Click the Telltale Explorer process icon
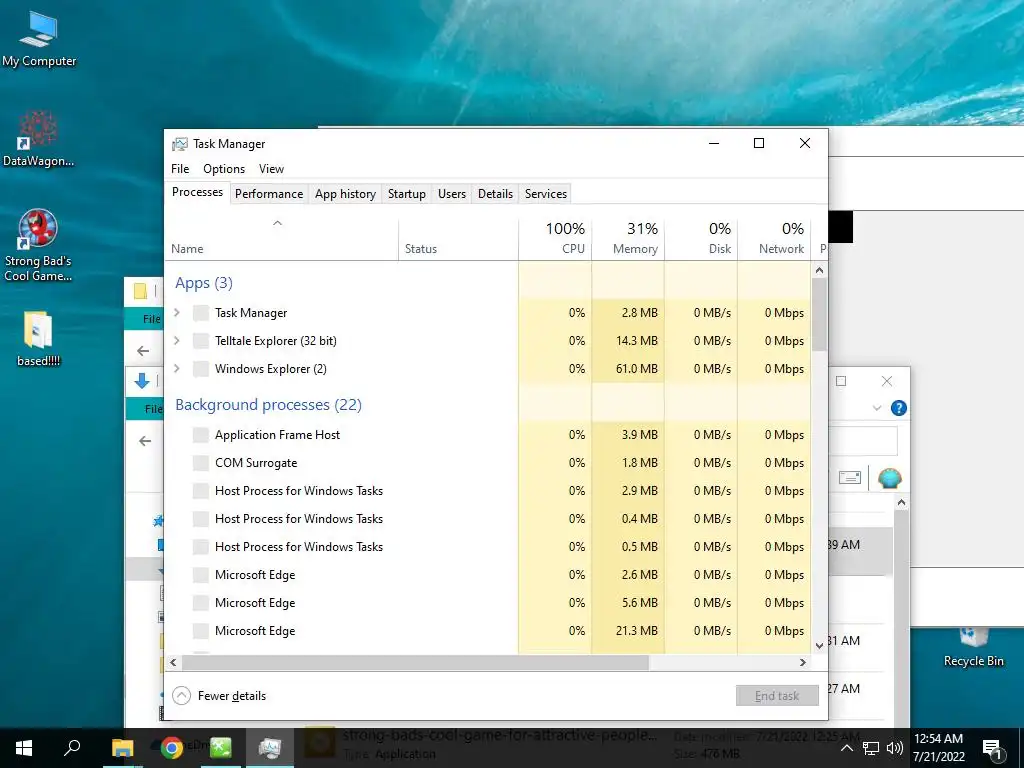The width and height of the screenshot is (1024, 768). coord(200,341)
